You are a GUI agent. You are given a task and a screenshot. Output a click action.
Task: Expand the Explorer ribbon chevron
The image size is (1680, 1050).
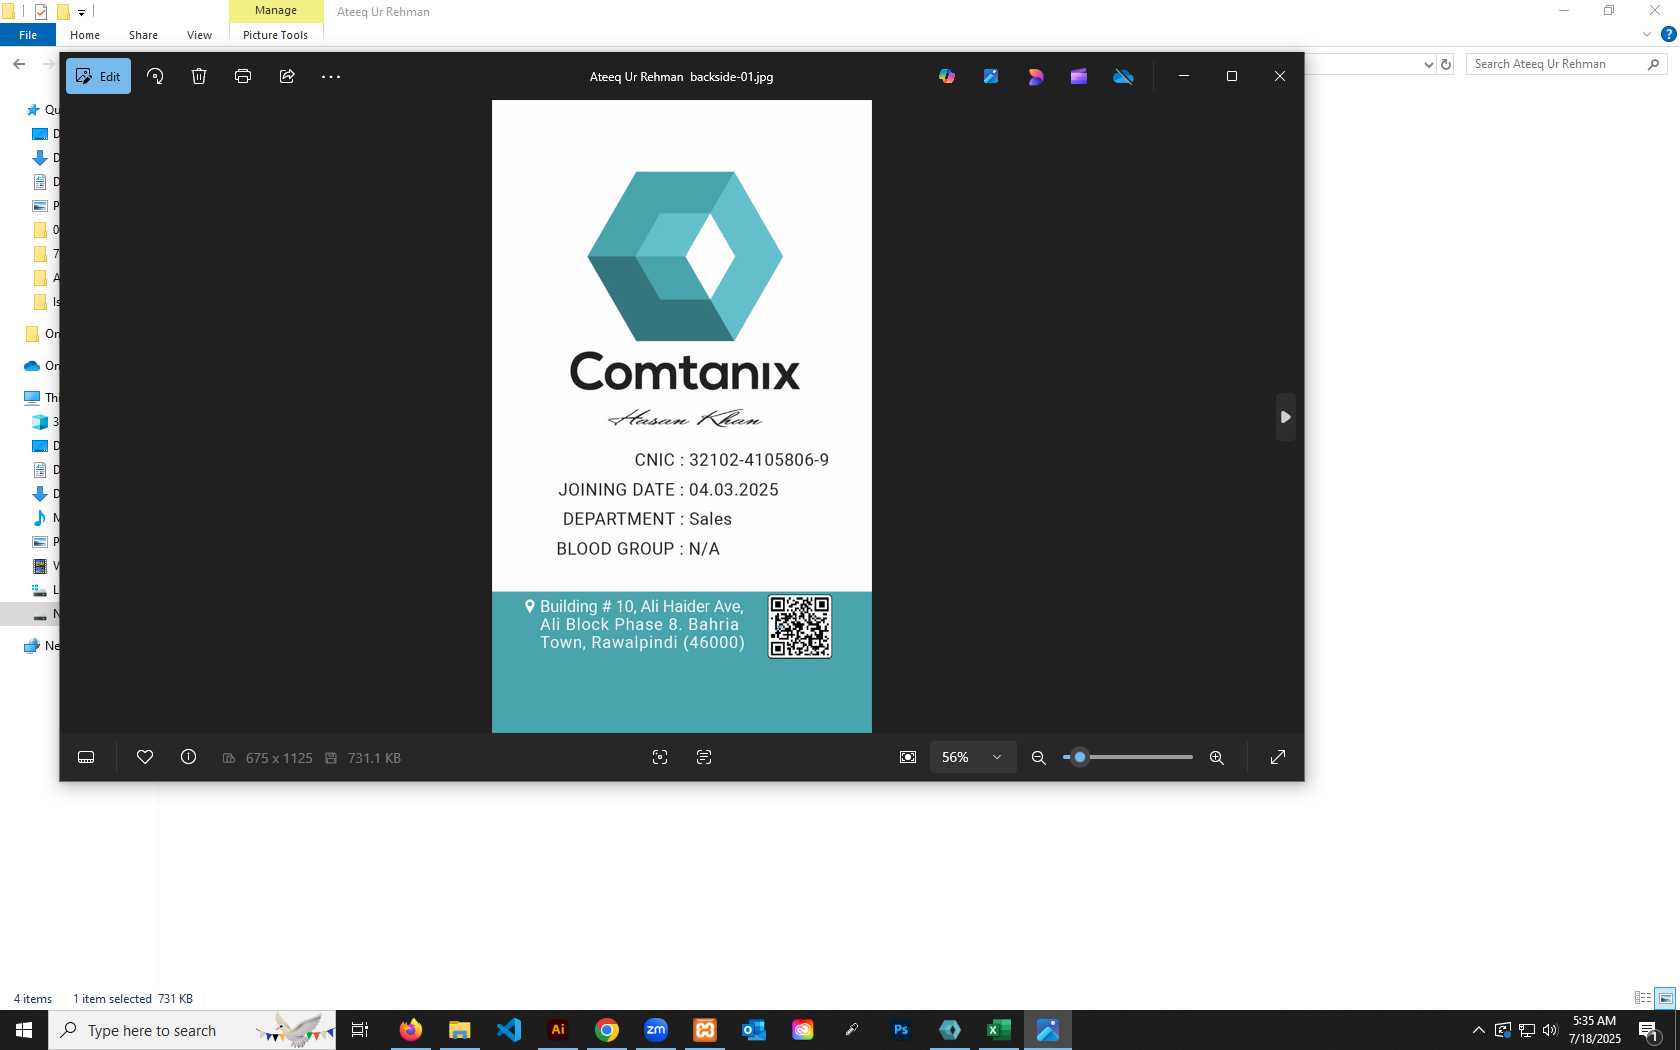click(1647, 35)
